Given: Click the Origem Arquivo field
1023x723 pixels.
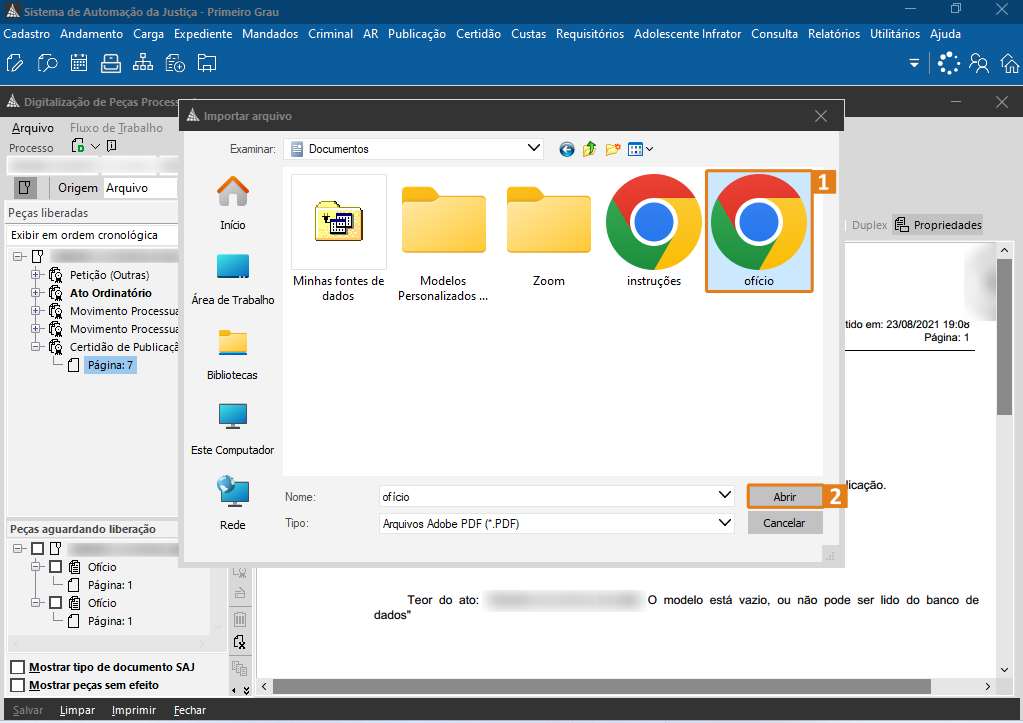Looking at the screenshot, I should pyautogui.click(x=140, y=188).
